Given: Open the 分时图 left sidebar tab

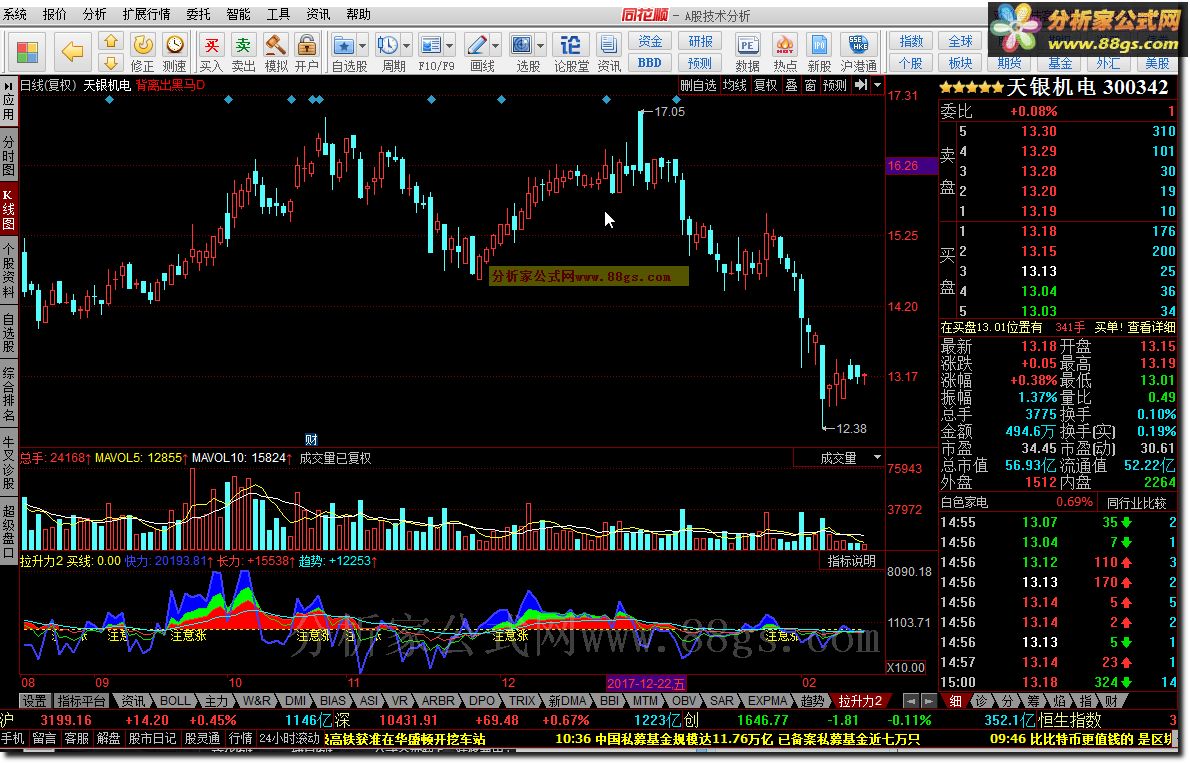Looking at the screenshot, I should pyautogui.click(x=8, y=156).
